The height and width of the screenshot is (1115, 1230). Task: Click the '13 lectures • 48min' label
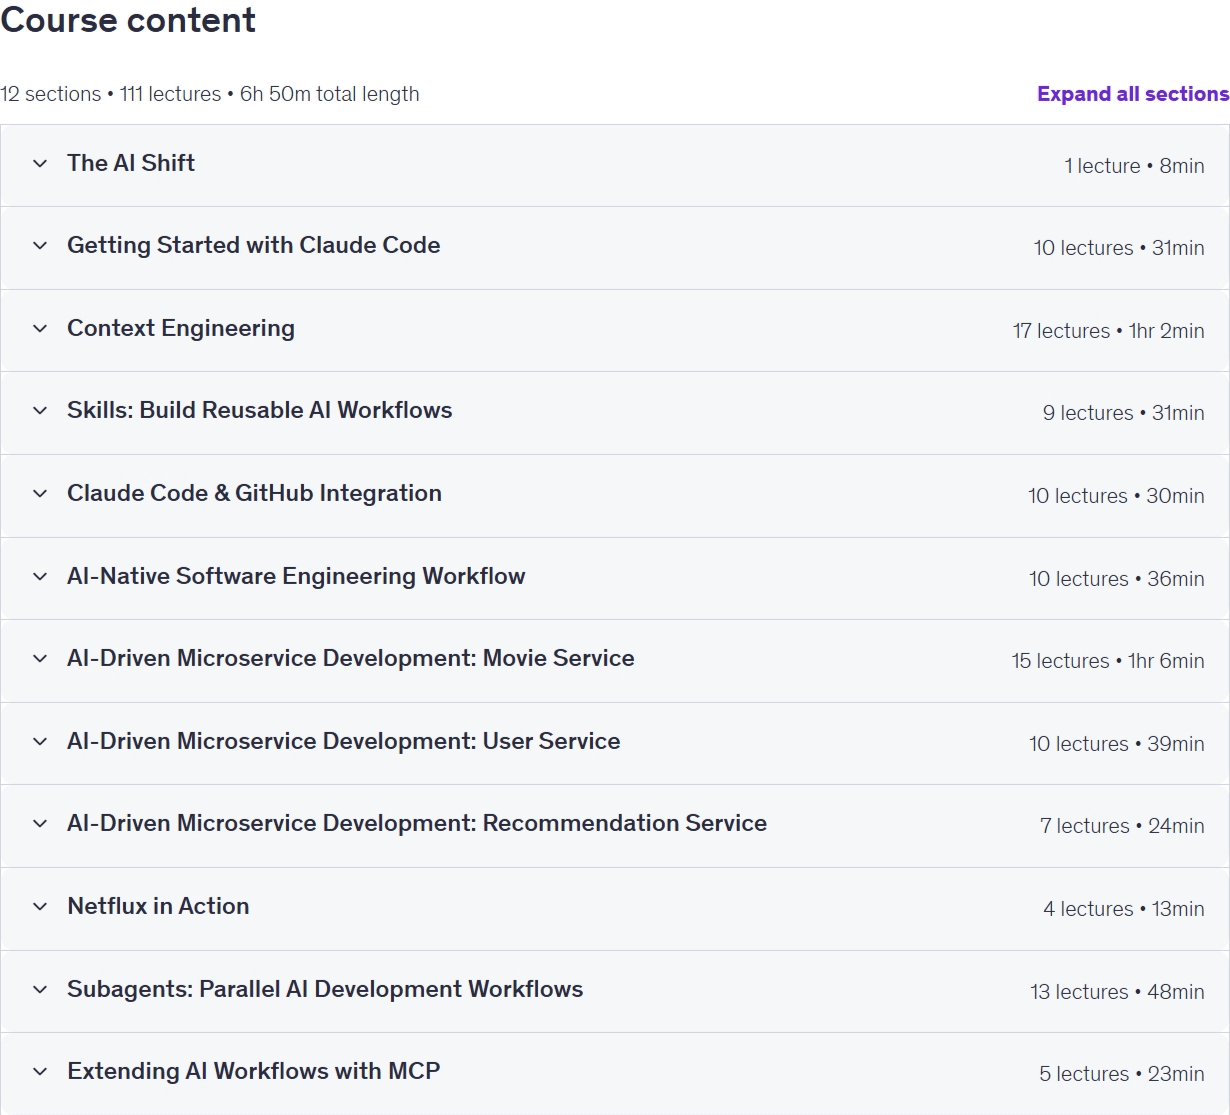1117,992
